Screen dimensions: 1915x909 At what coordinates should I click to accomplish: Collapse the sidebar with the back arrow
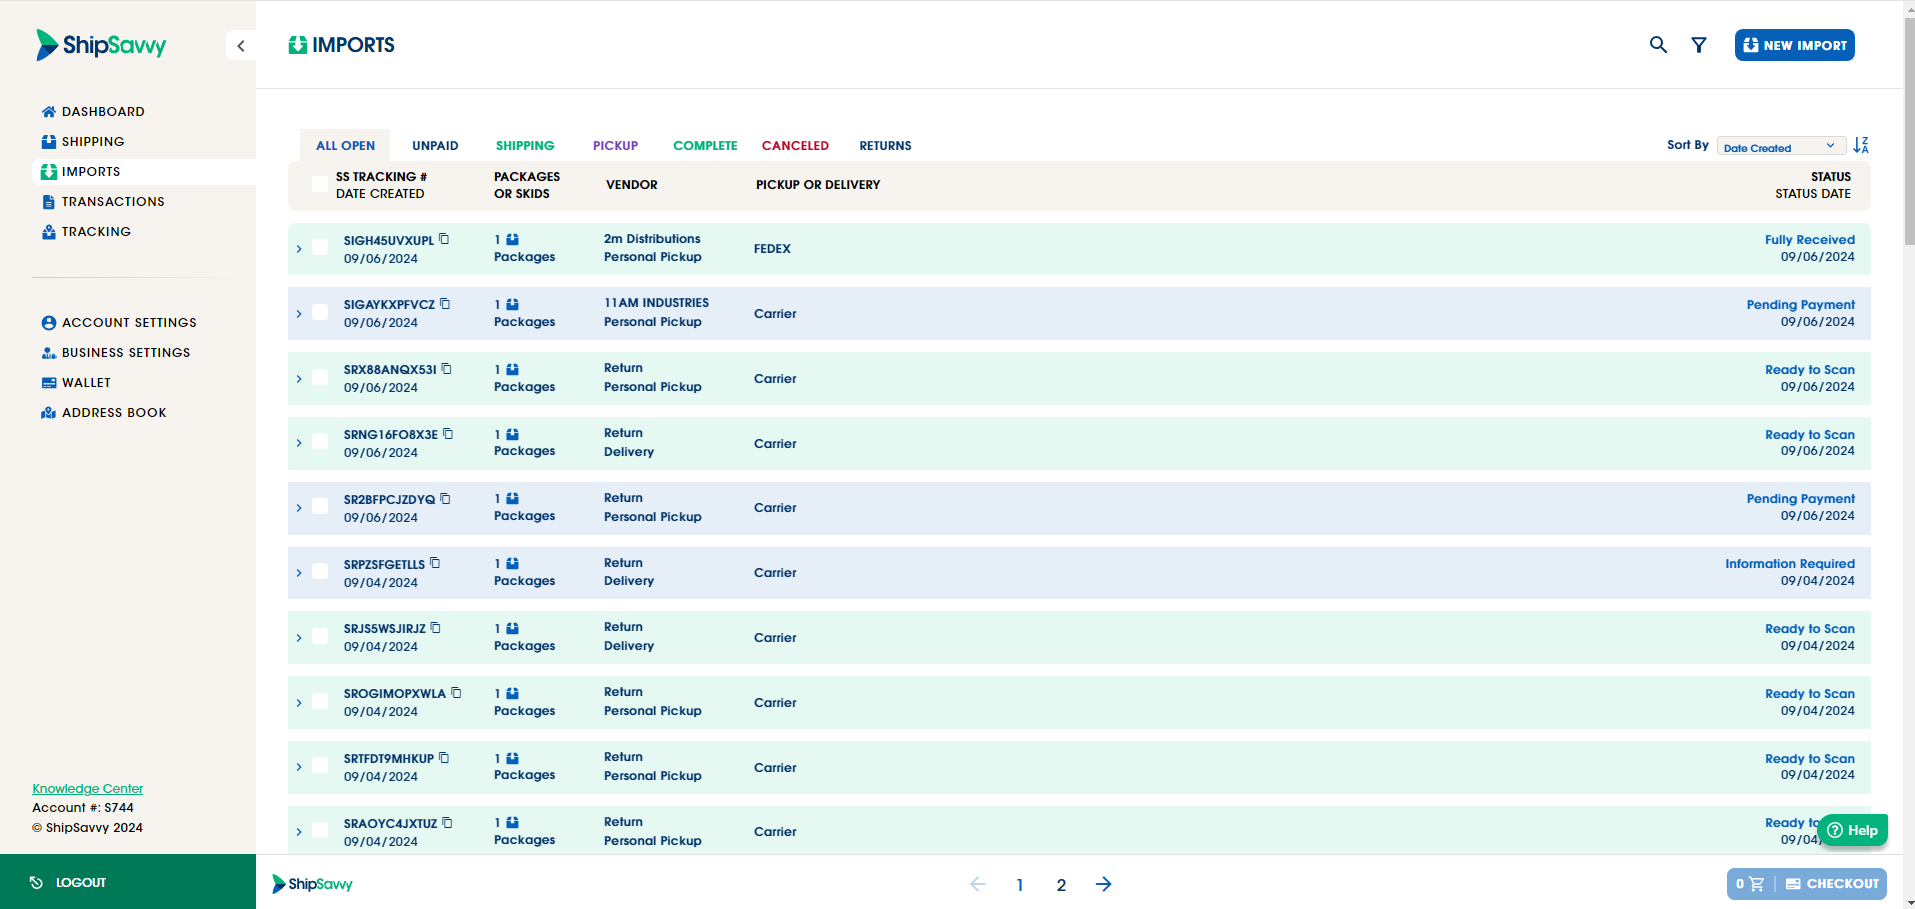pos(241,46)
